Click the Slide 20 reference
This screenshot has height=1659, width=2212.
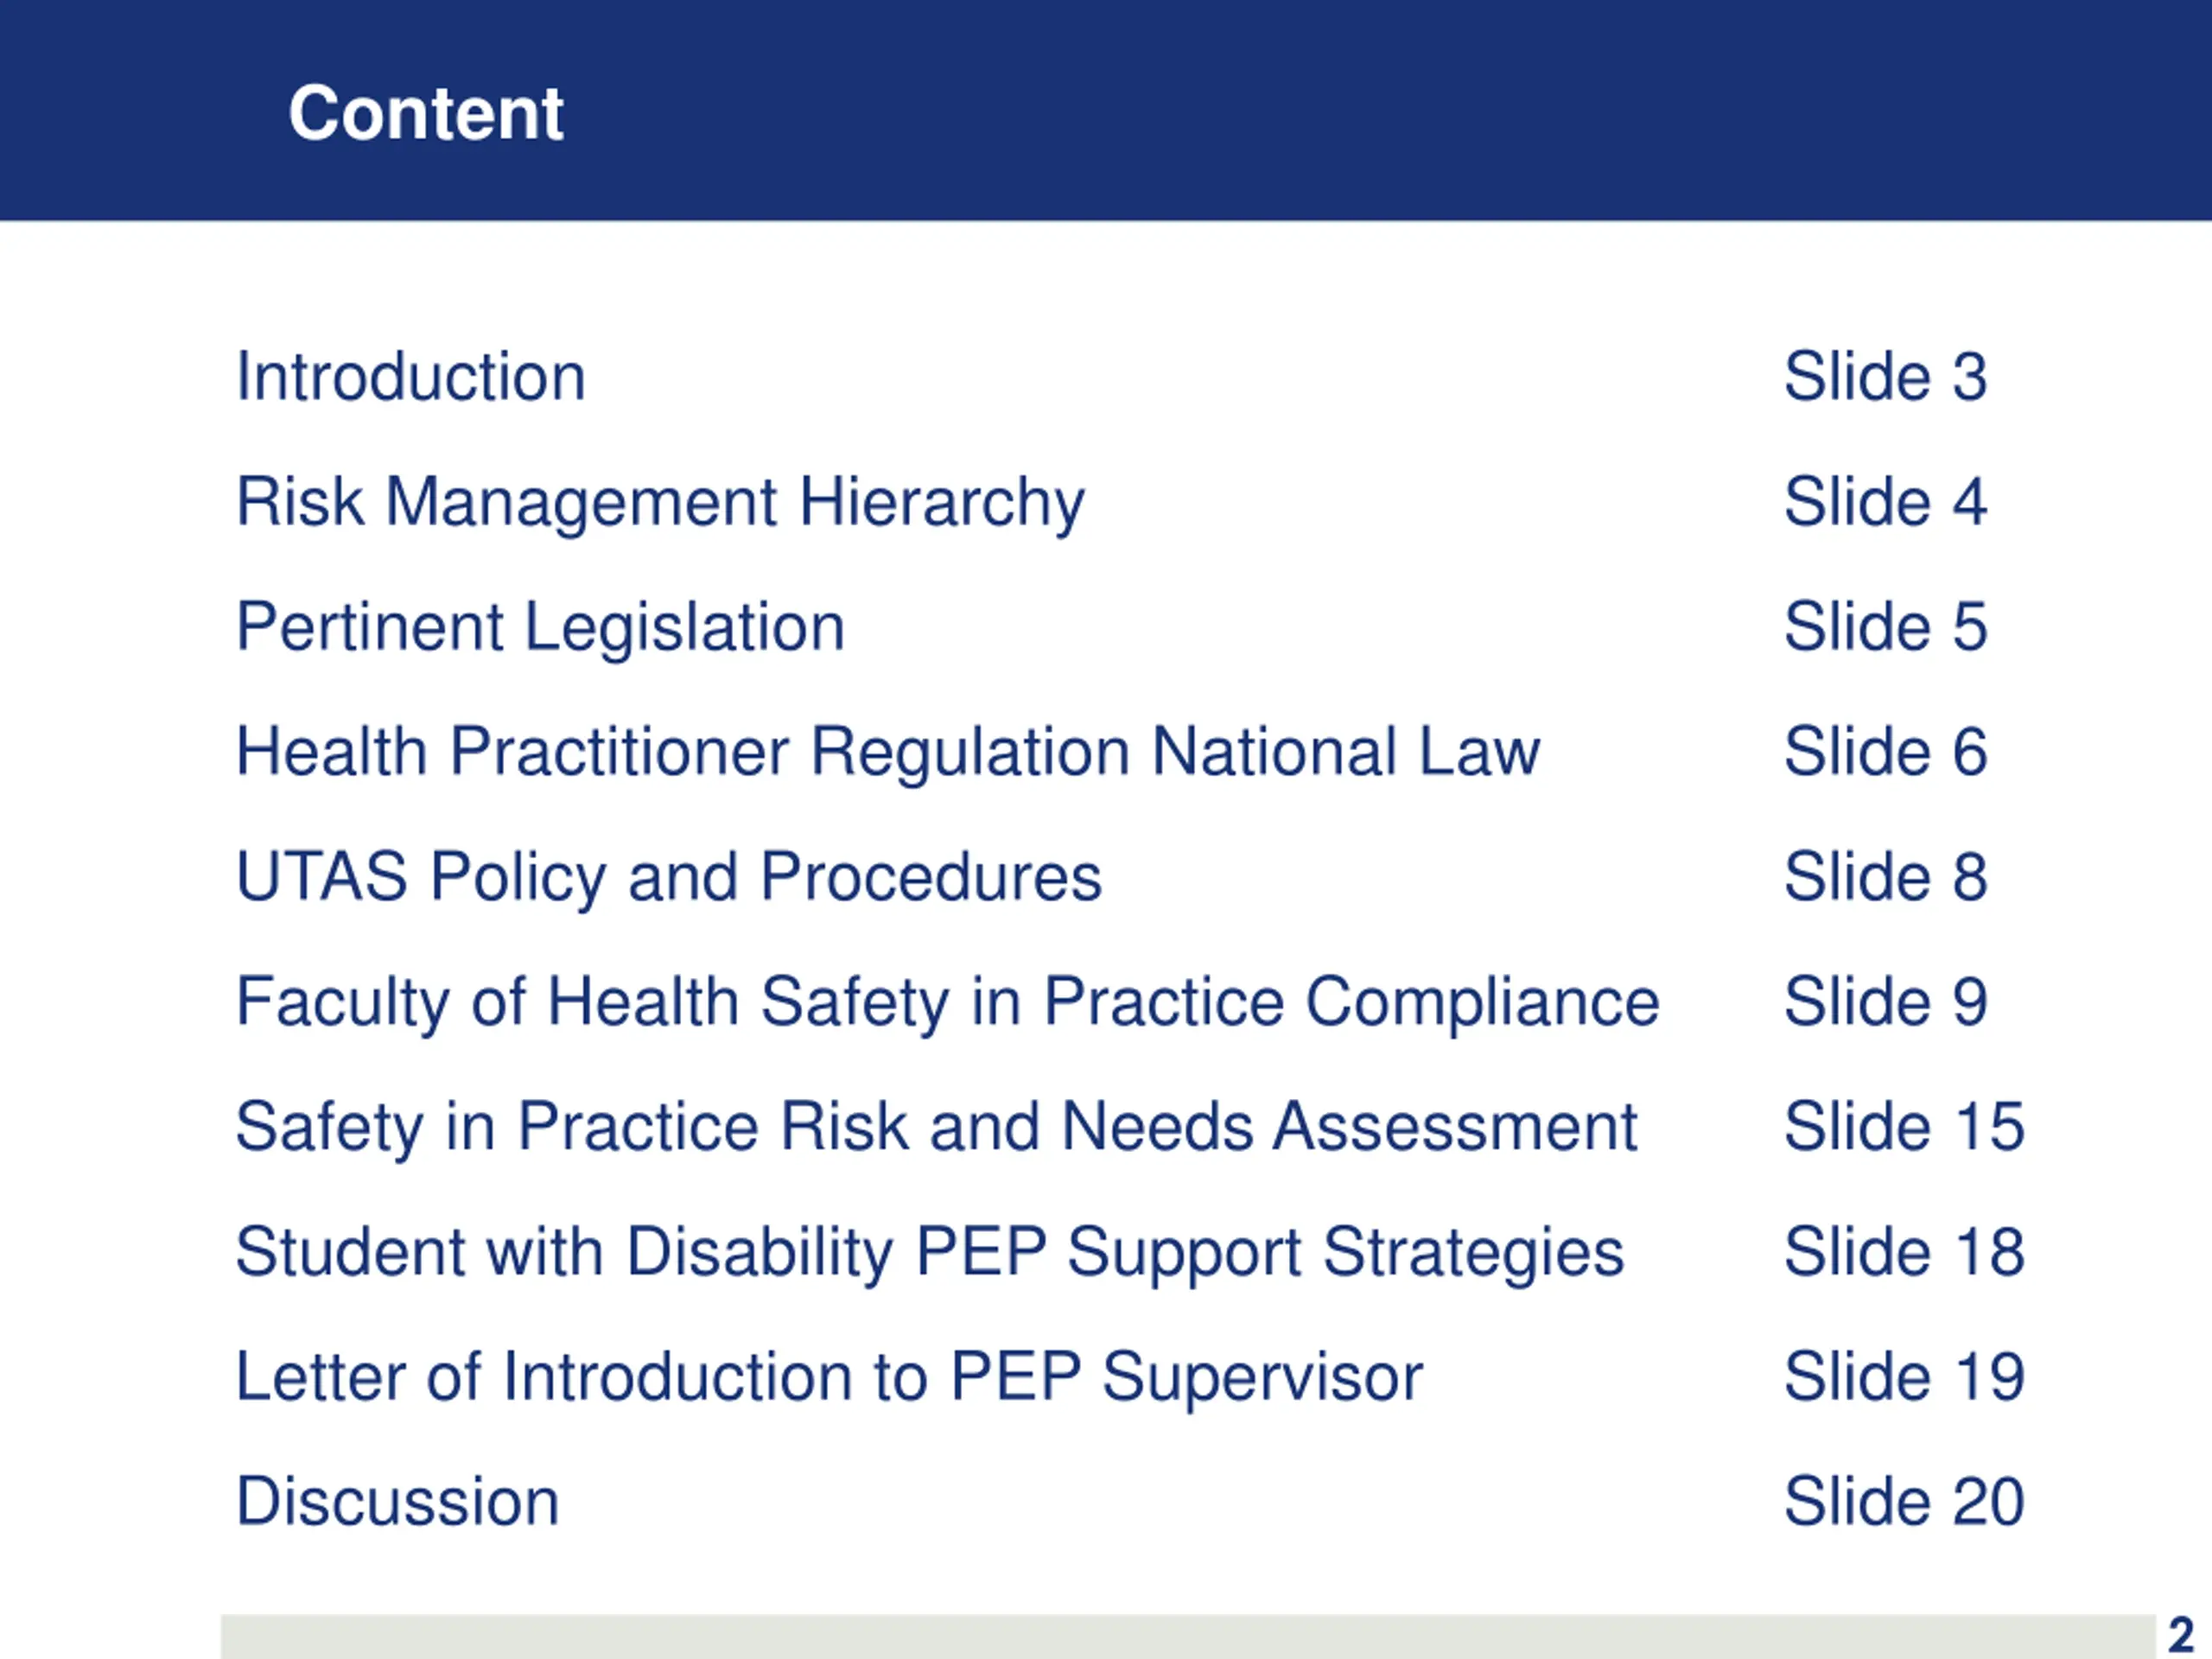point(1904,1502)
